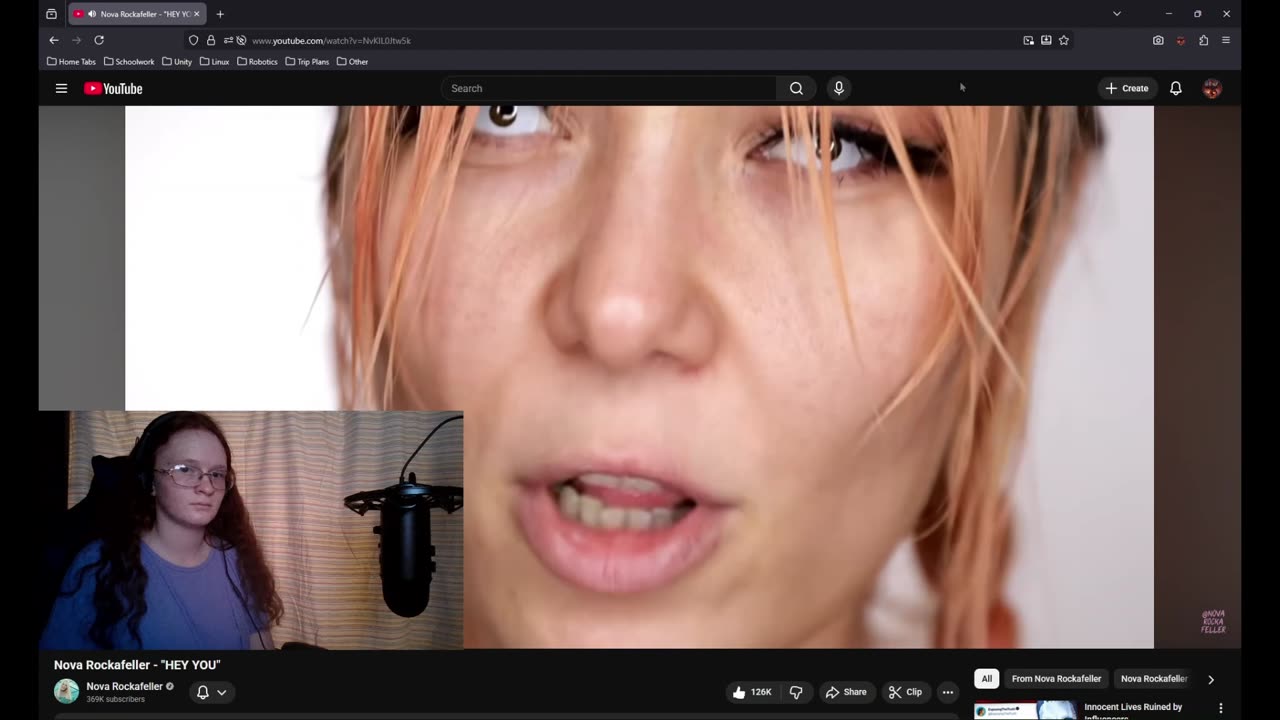Bookmark this page with star icon
Image resolution: width=1280 pixels, height=720 pixels.
tap(1064, 40)
